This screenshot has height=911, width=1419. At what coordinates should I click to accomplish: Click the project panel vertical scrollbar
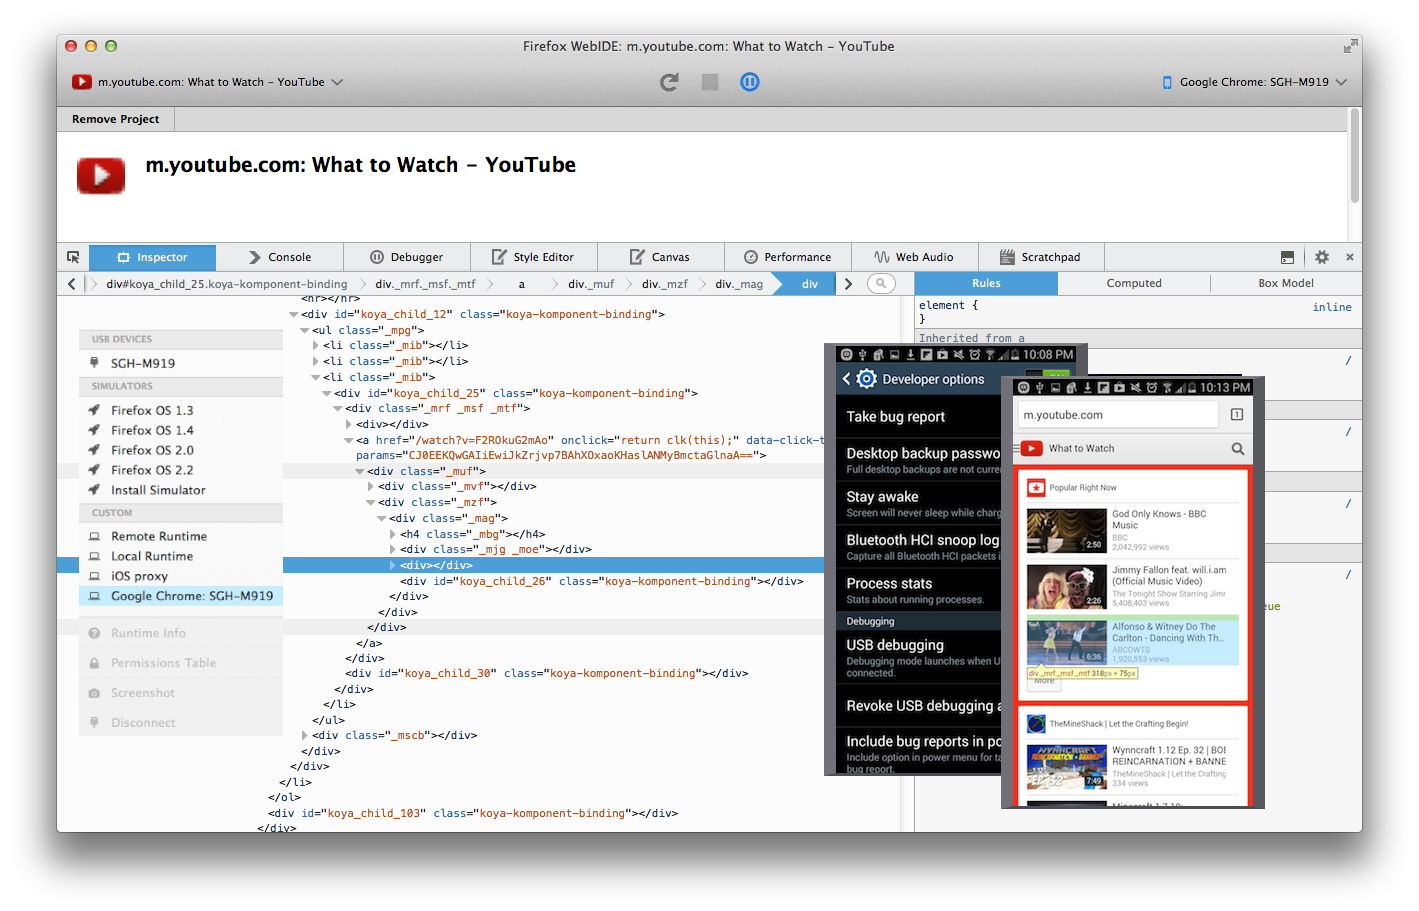pyautogui.click(x=1355, y=155)
